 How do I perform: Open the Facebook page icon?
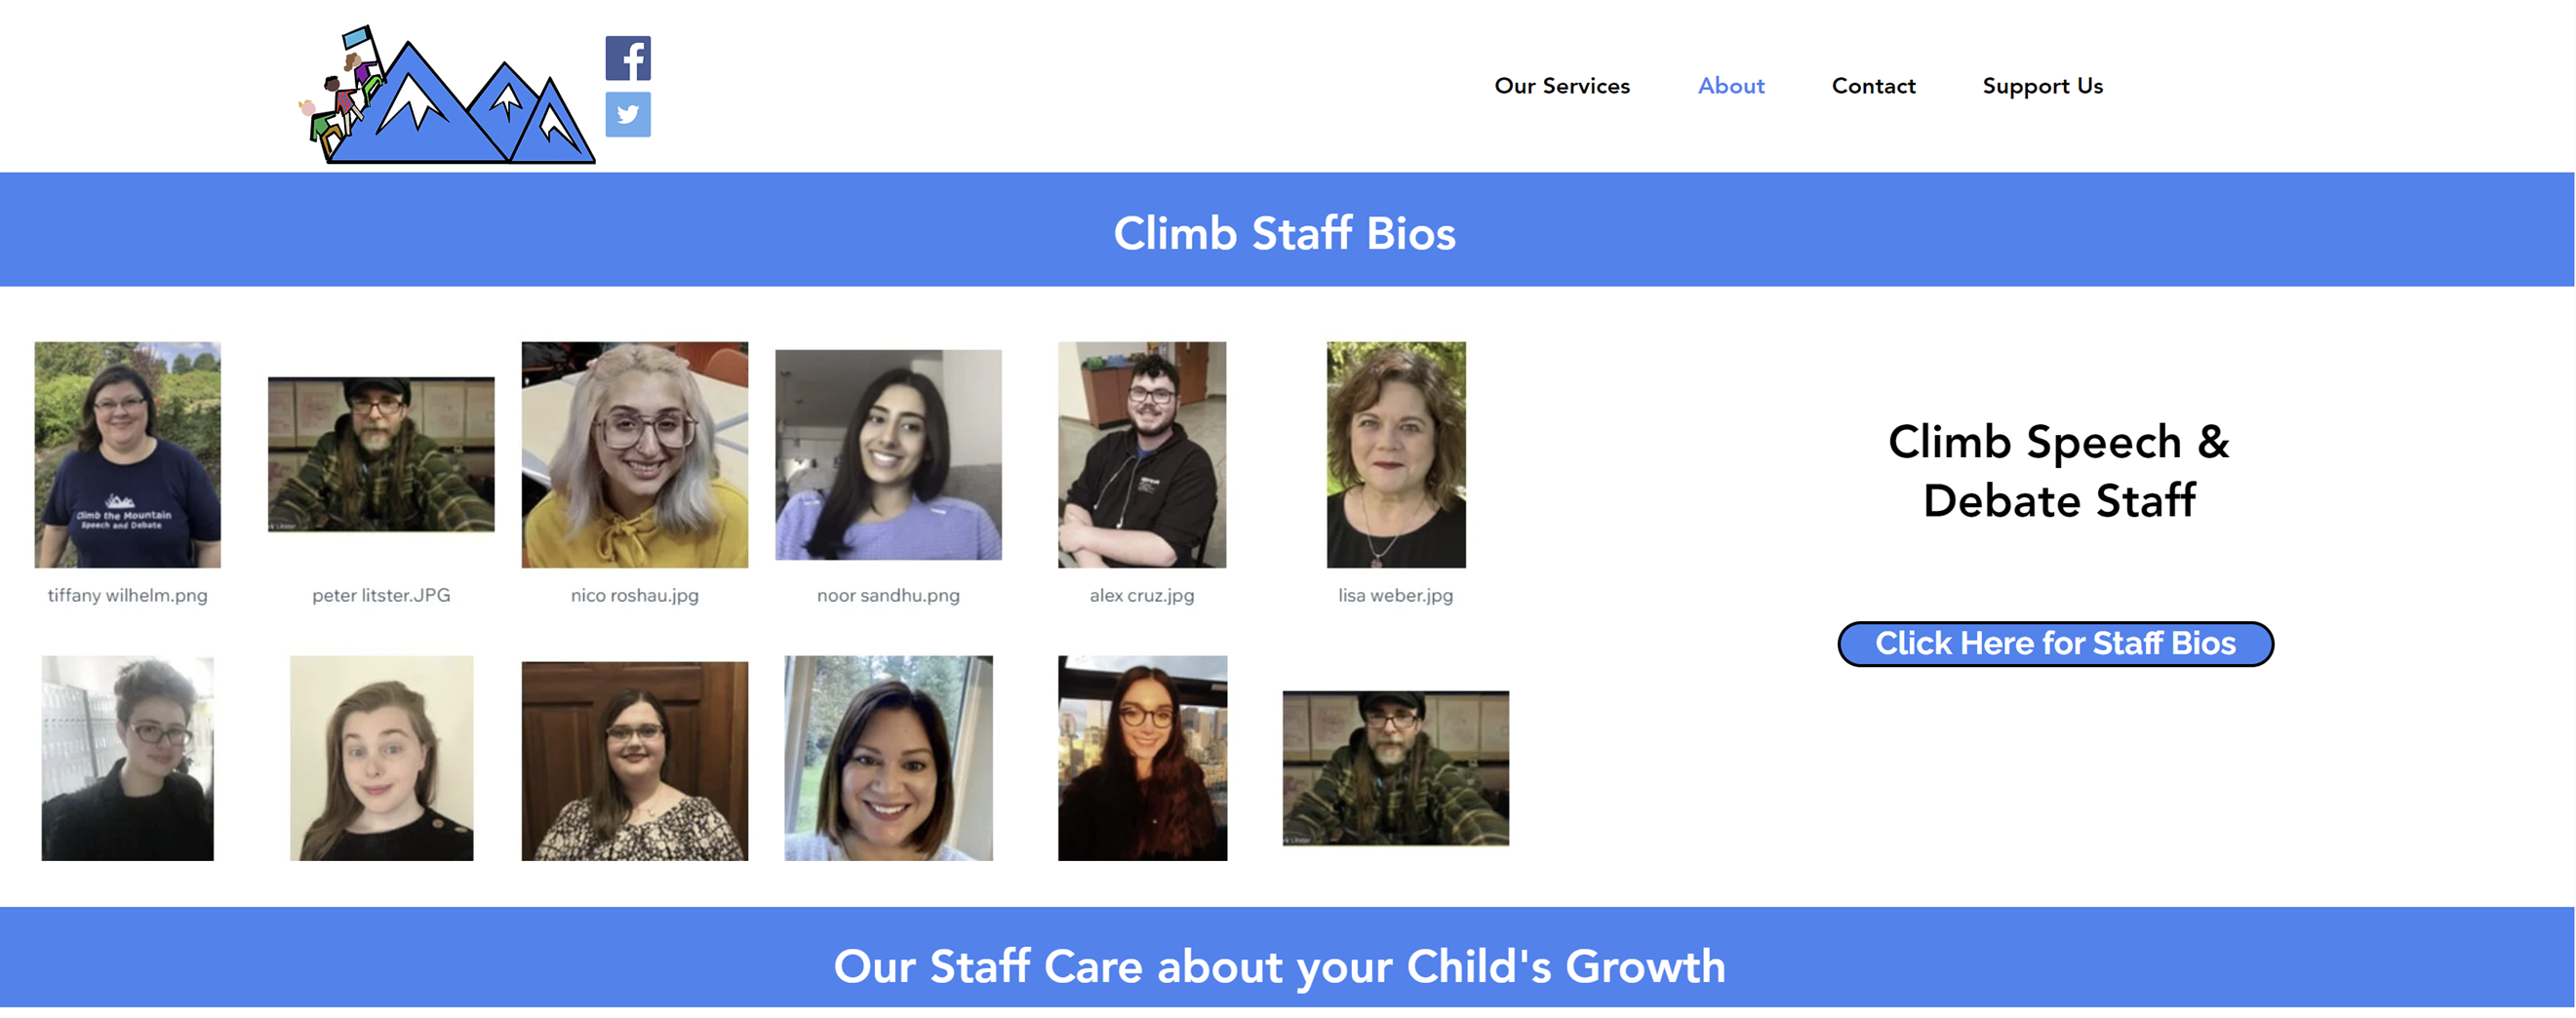628,58
